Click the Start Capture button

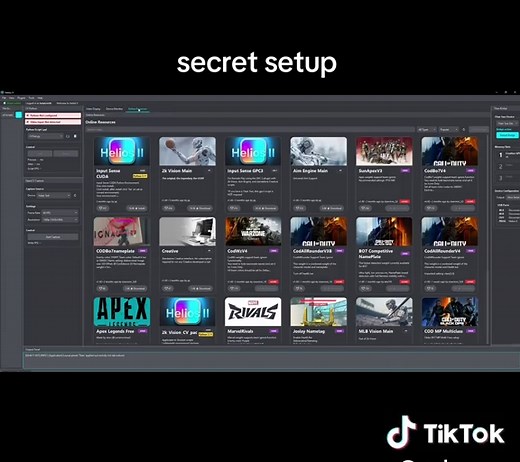(x=53, y=237)
